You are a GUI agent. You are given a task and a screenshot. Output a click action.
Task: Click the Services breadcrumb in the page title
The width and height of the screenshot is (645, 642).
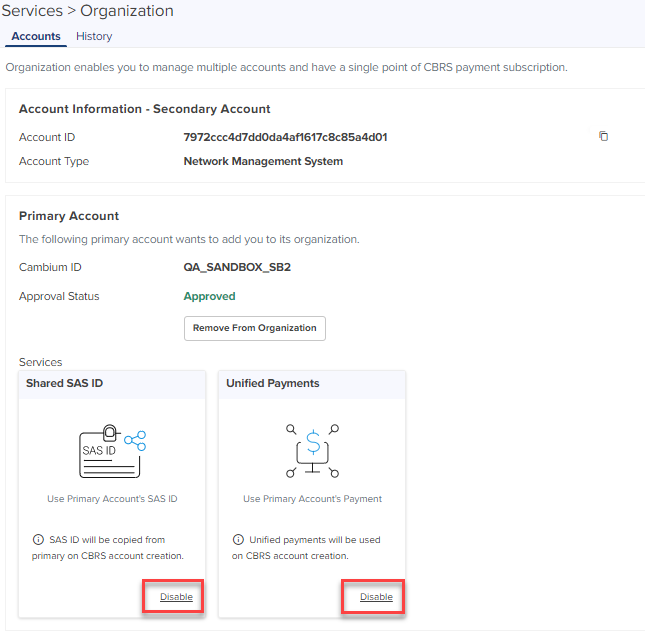(x=34, y=11)
